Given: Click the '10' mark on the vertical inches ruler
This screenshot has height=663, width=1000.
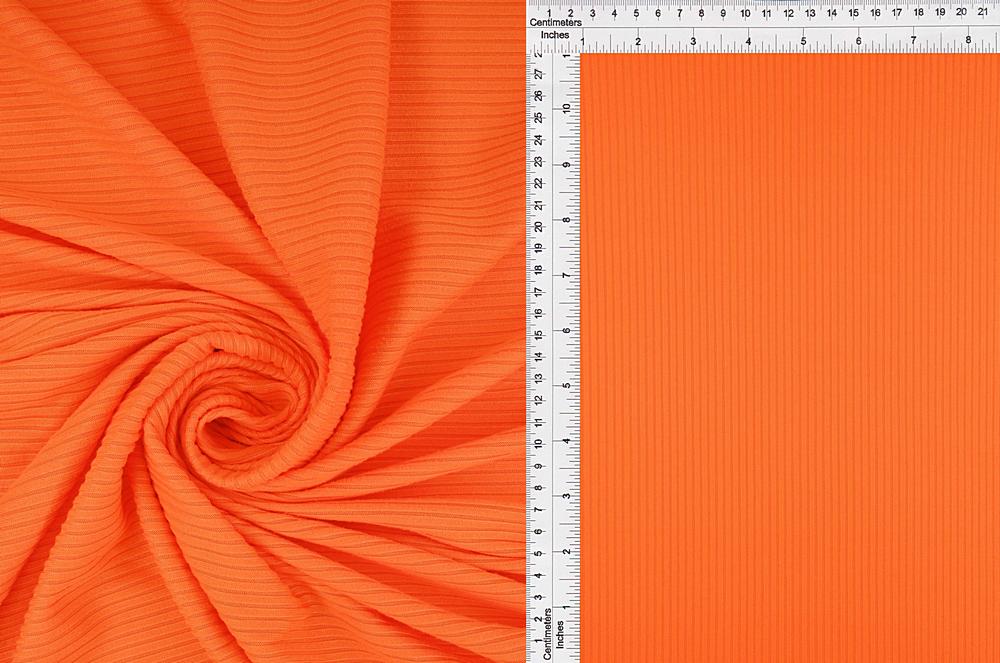Looking at the screenshot, I should (566, 109).
